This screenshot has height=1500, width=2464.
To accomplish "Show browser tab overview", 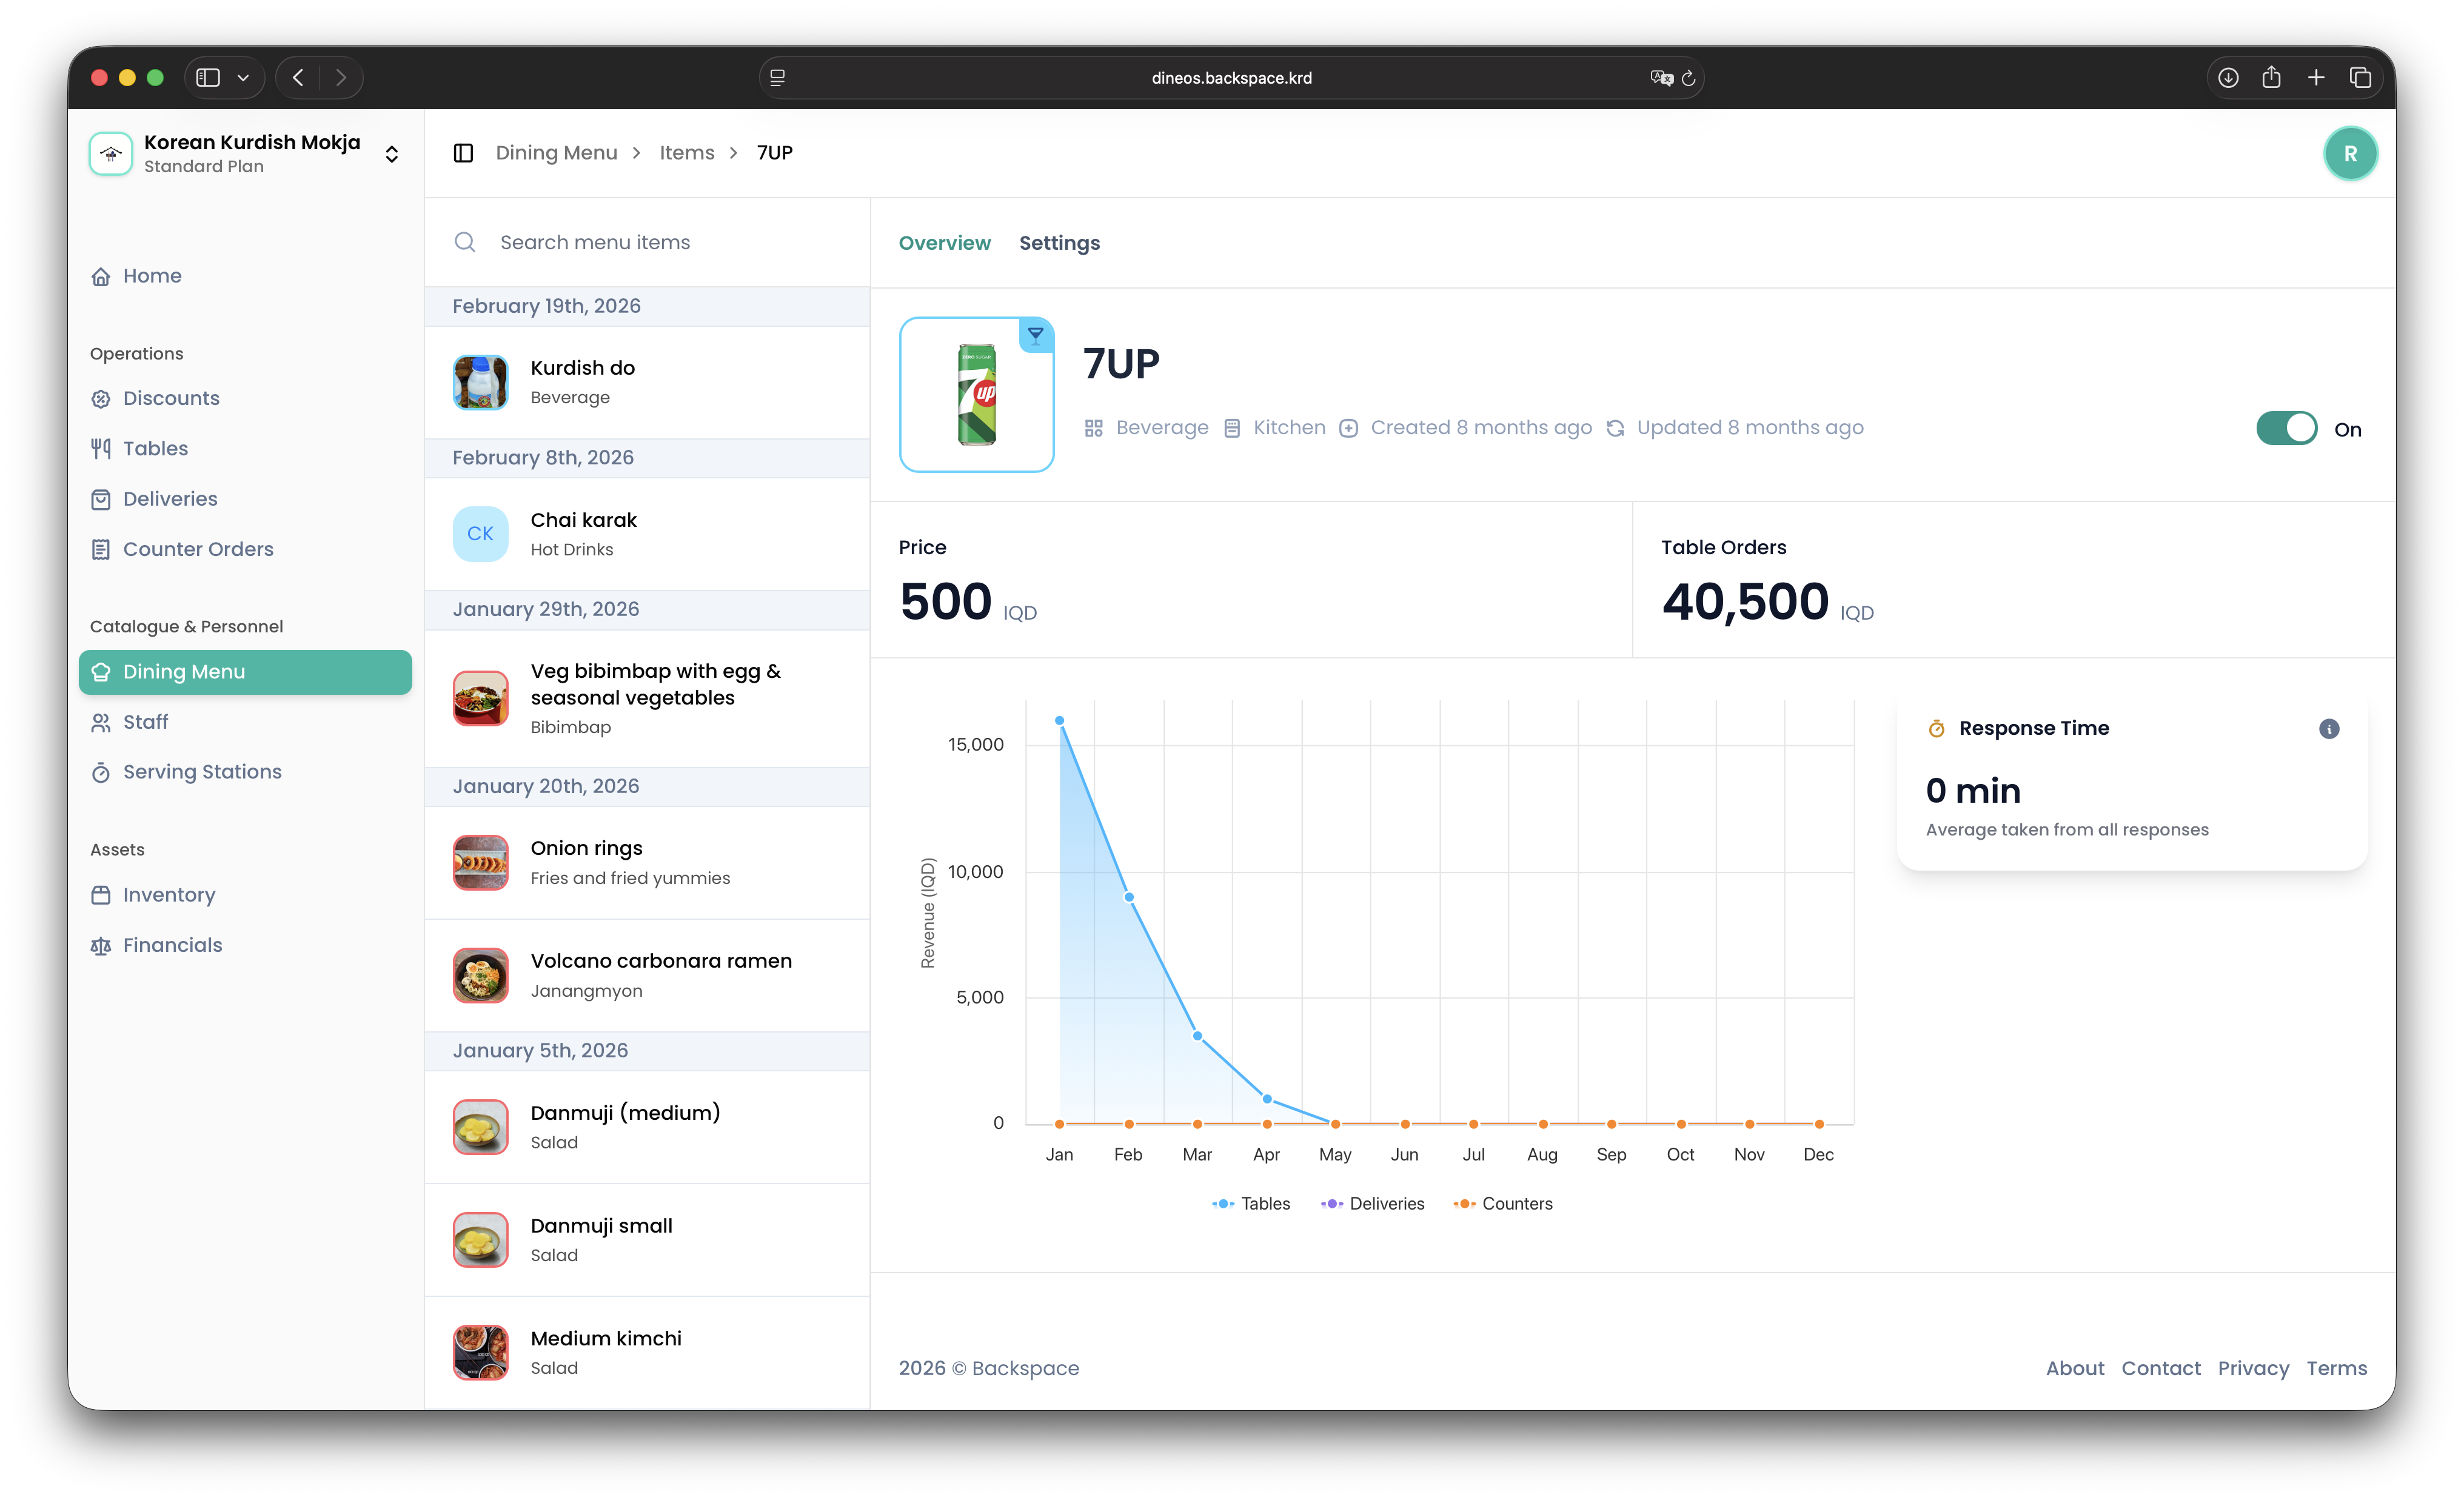I will coord(2360,78).
